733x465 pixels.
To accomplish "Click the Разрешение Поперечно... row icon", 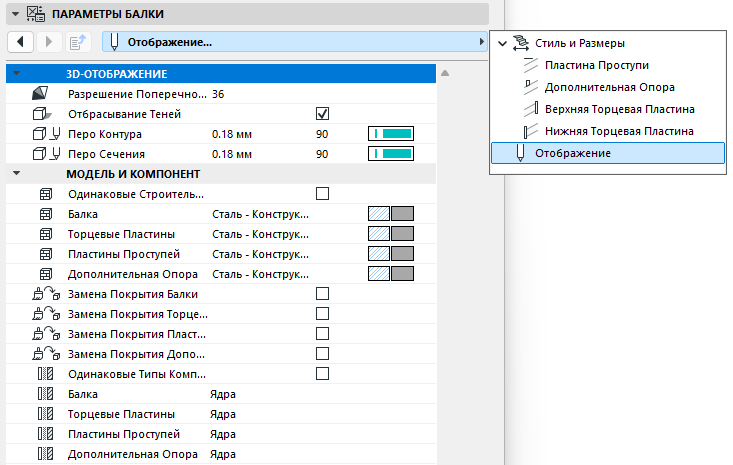I will click(x=40, y=93).
